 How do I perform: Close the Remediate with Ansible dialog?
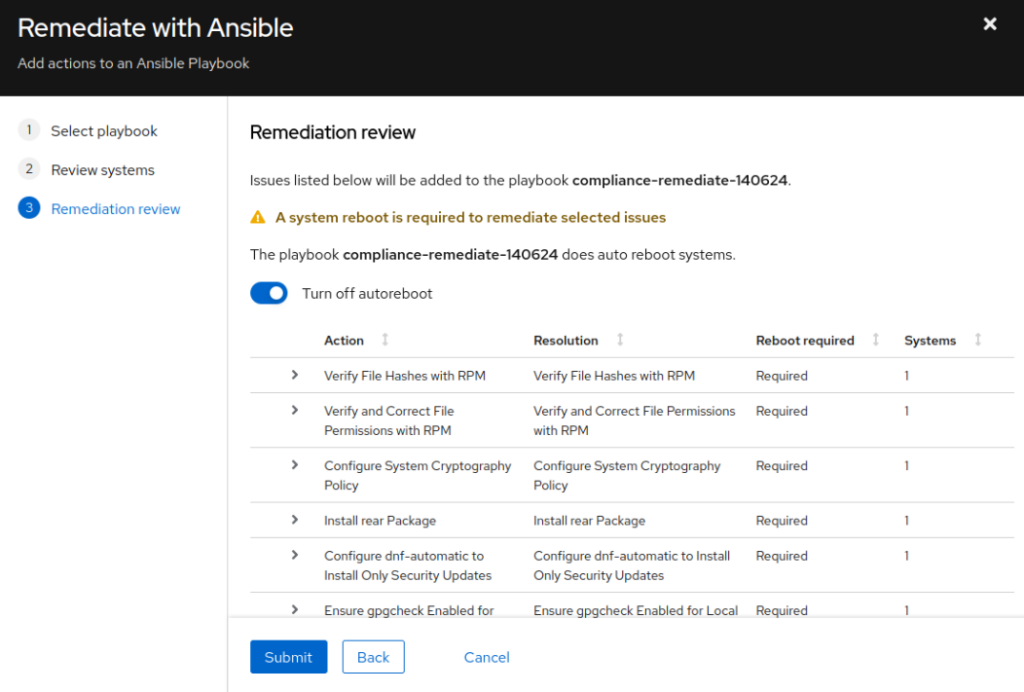pyautogui.click(x=989, y=24)
